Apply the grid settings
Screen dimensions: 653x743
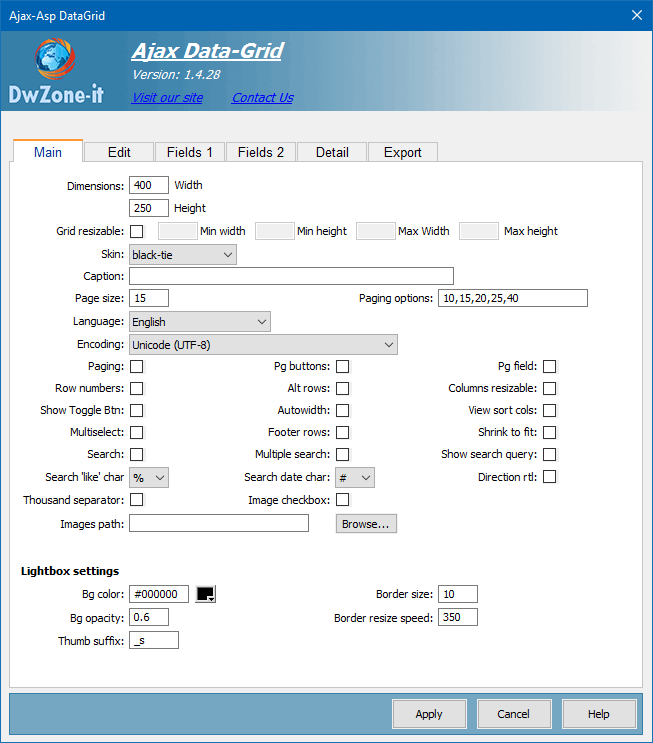pyautogui.click(x=429, y=714)
